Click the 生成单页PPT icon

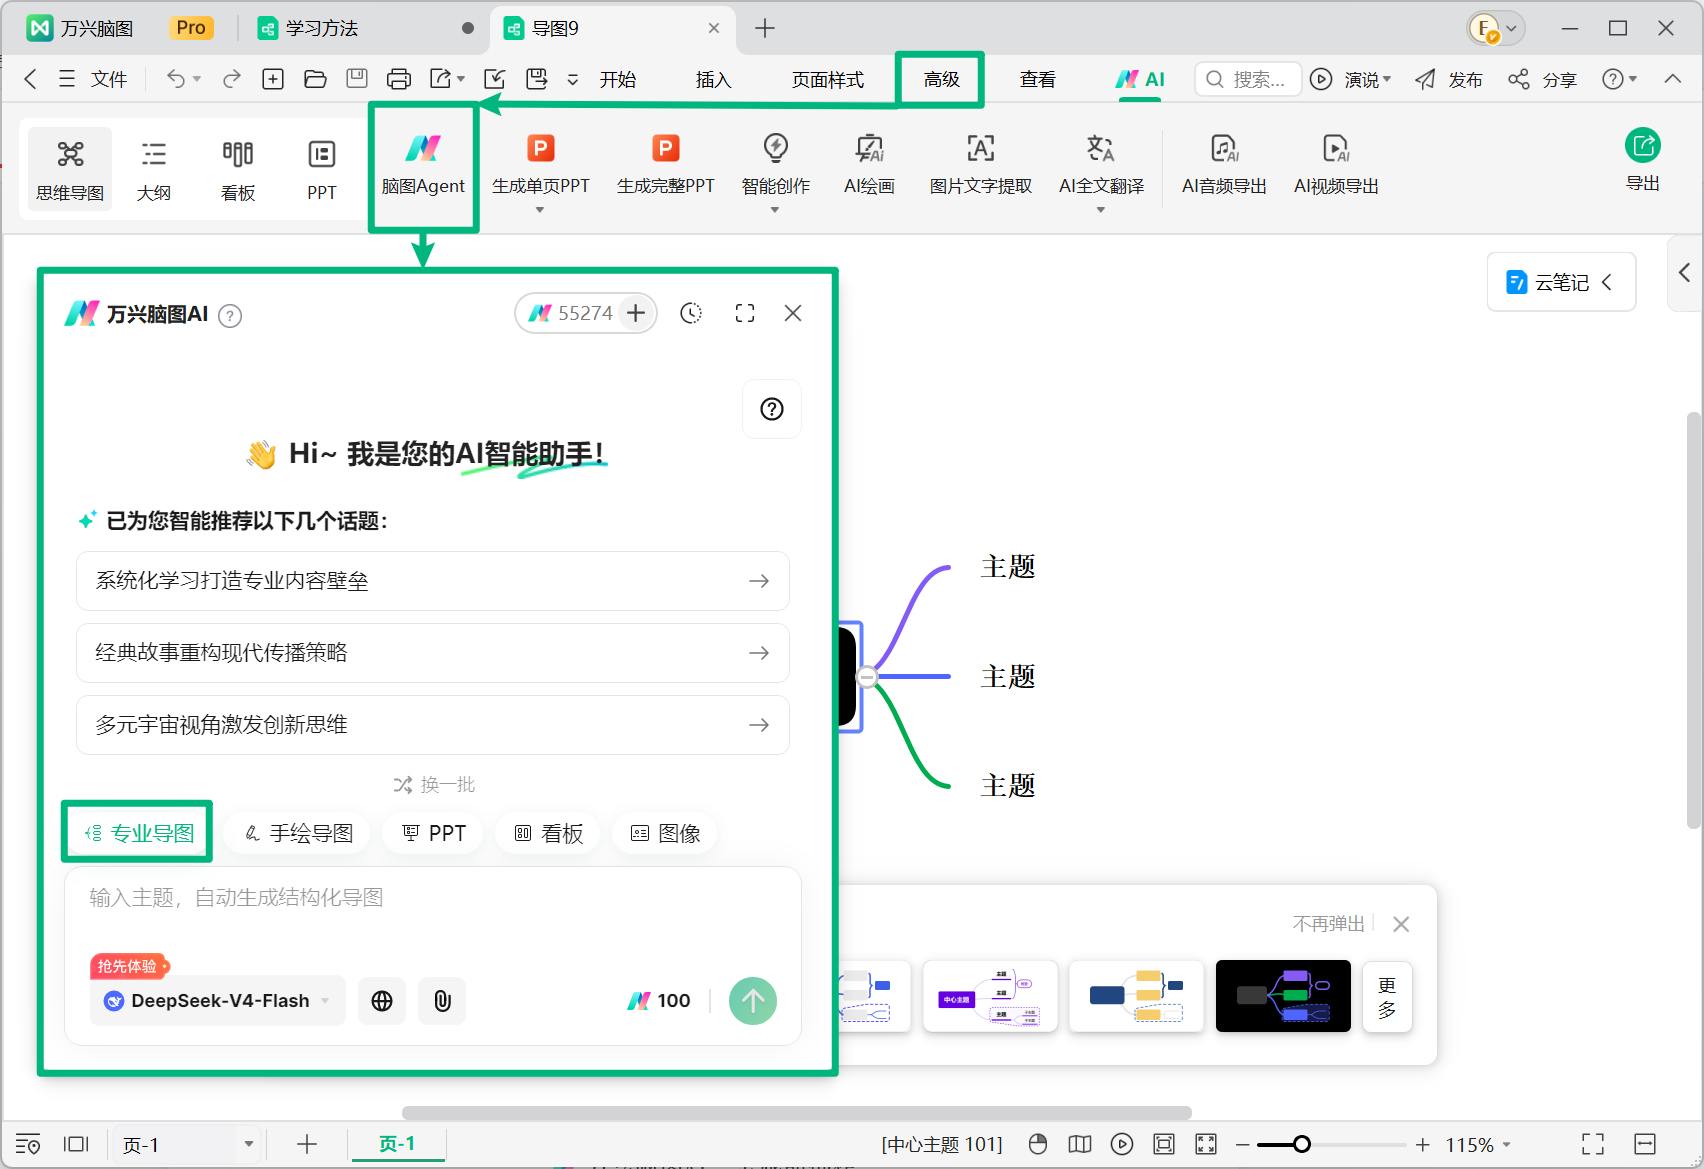[x=540, y=150]
